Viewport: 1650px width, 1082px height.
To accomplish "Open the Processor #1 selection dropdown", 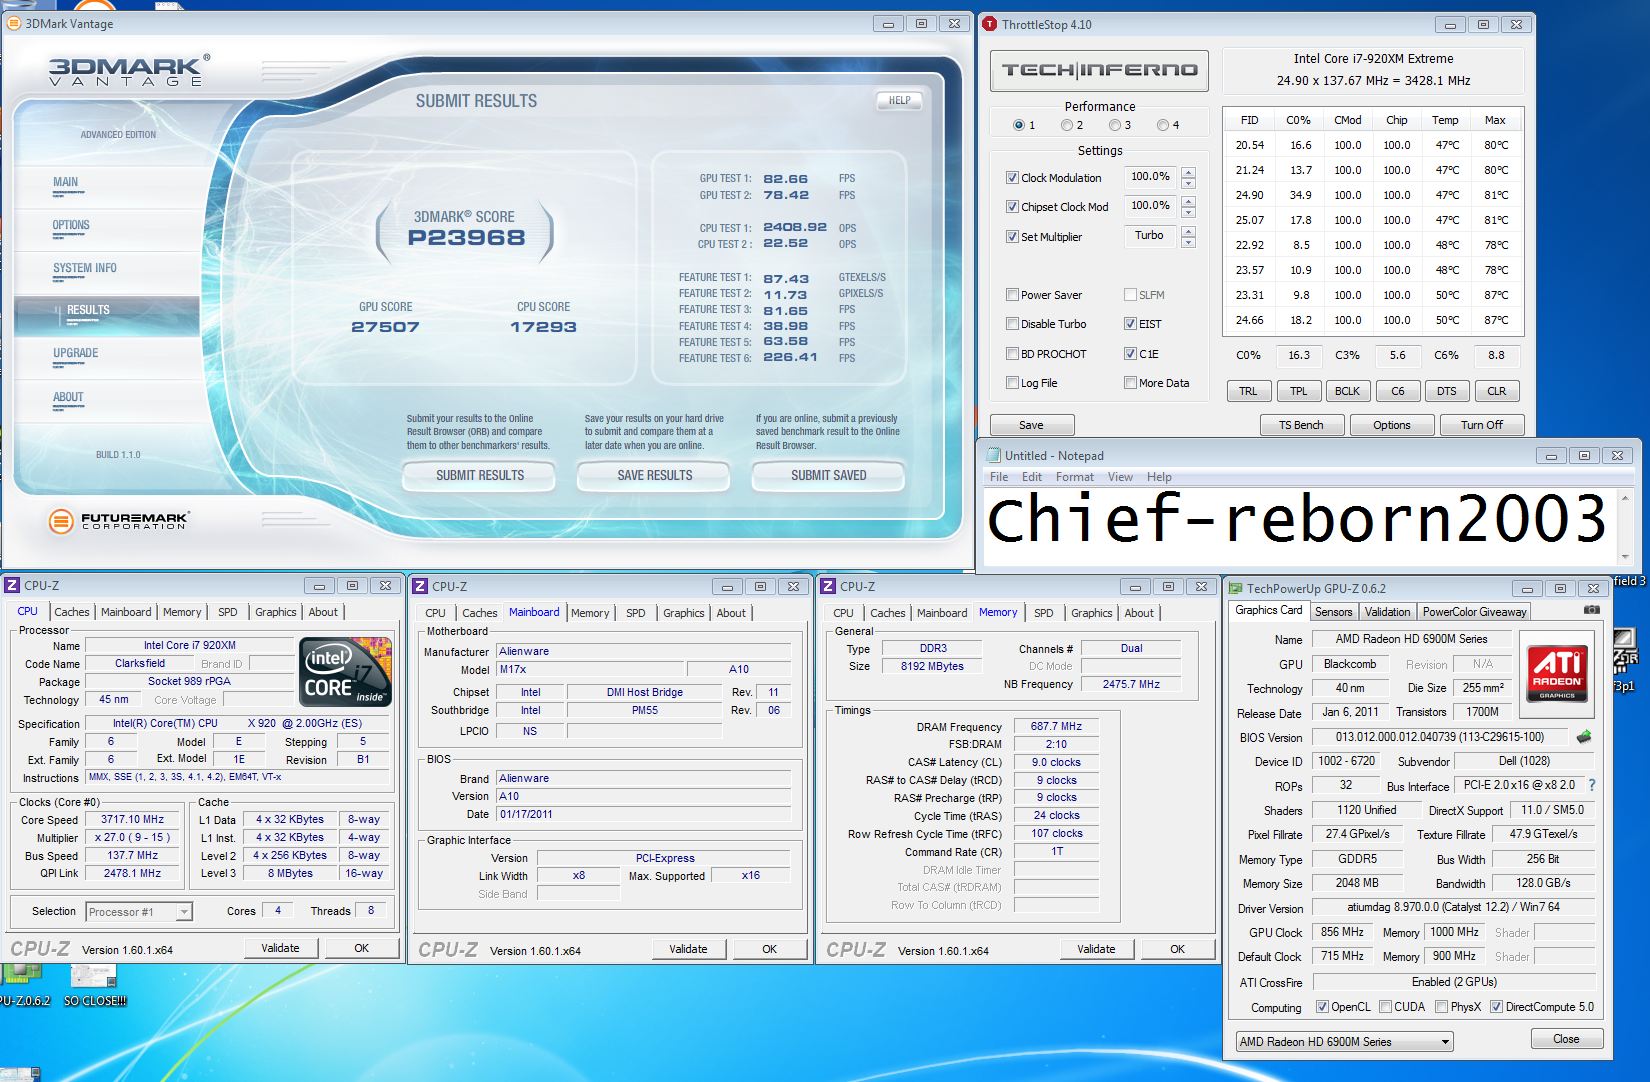I will 139,912.
